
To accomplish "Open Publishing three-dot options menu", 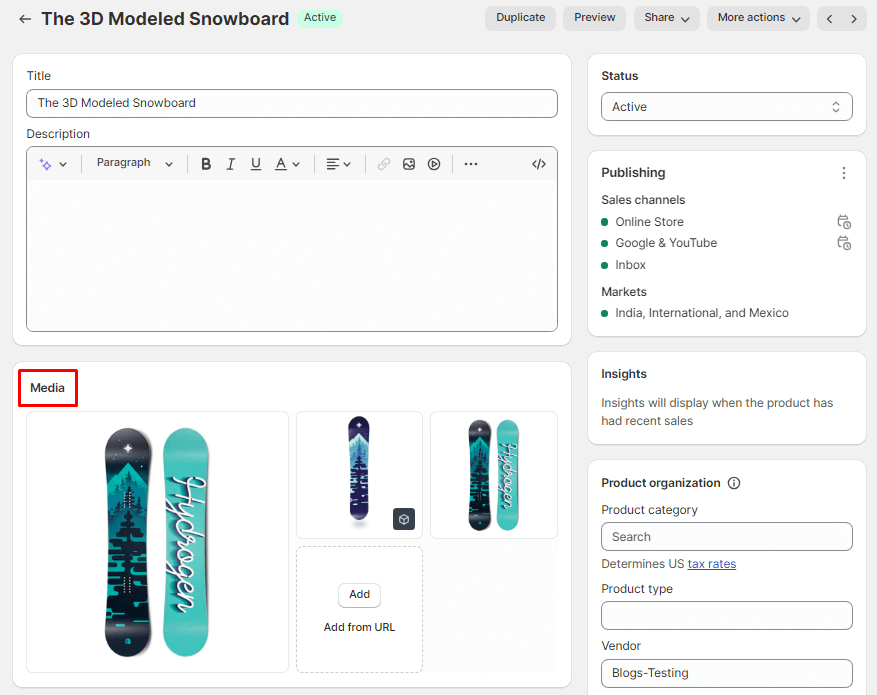I will (843, 173).
